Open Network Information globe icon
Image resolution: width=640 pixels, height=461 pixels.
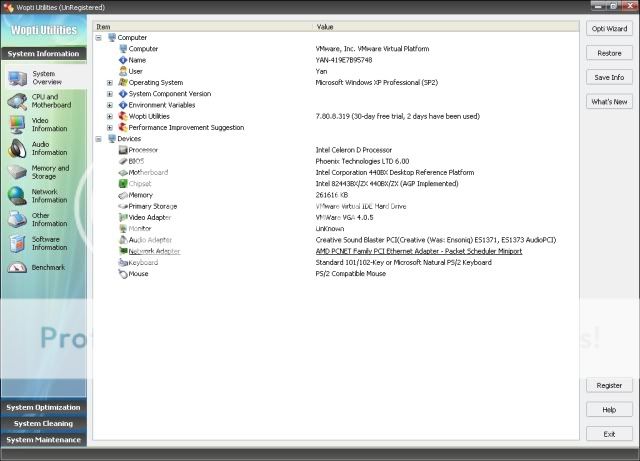(x=17, y=196)
